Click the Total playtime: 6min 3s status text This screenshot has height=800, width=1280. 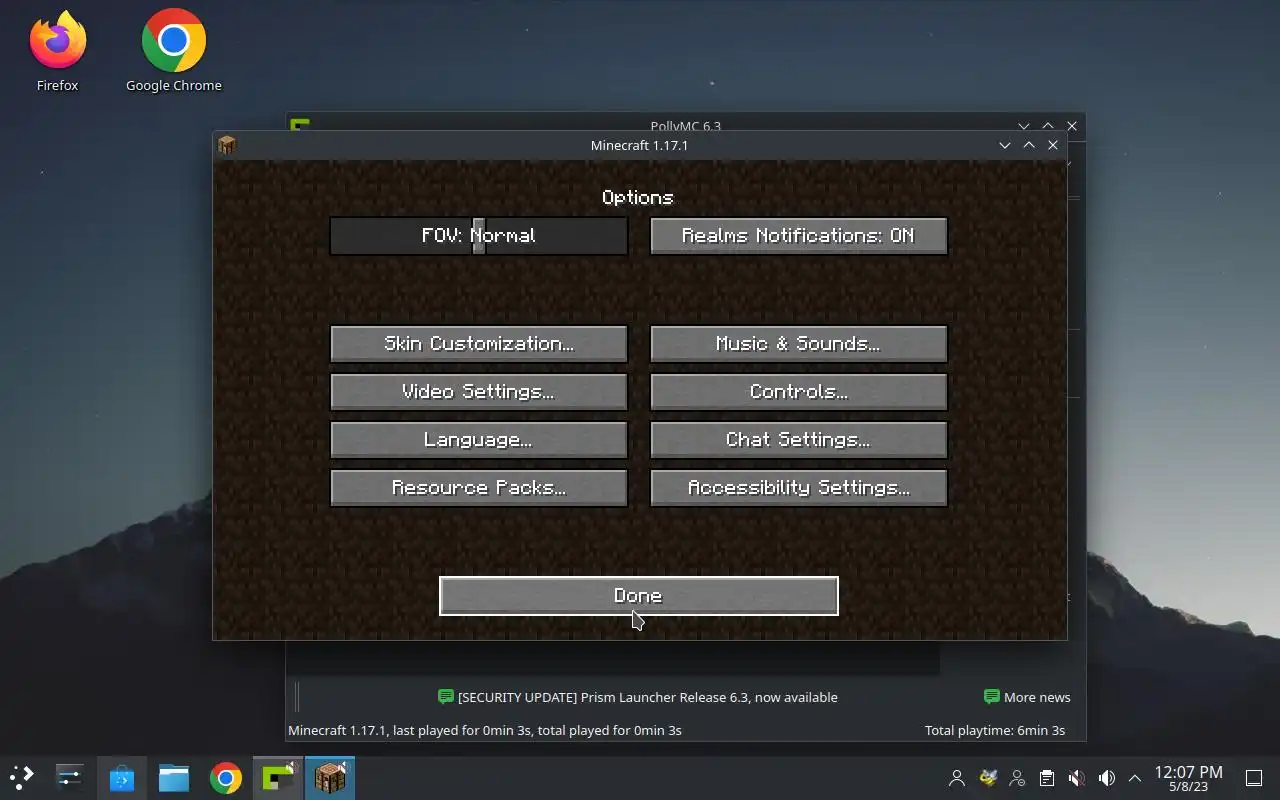995,730
